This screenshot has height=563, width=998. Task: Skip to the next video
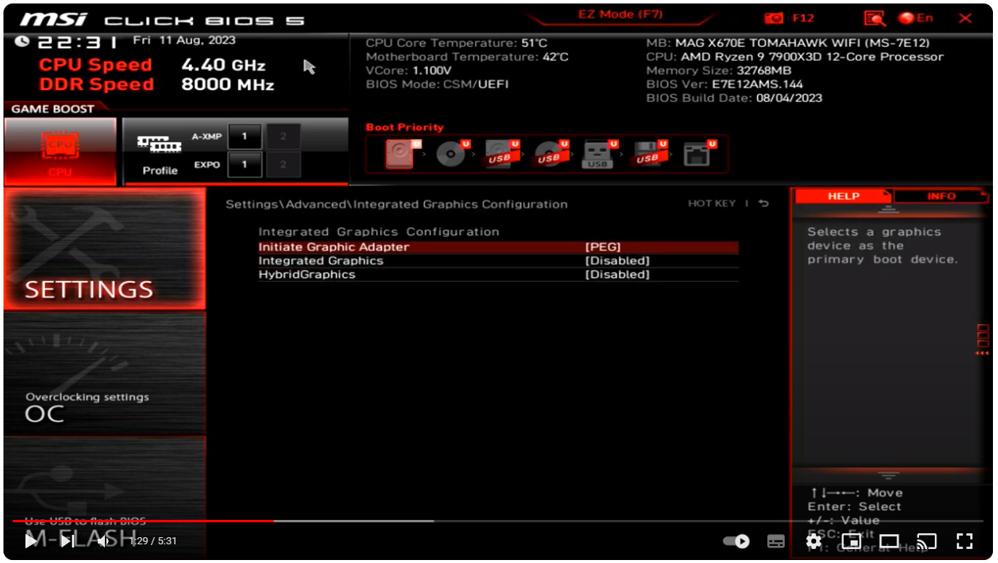pos(66,541)
